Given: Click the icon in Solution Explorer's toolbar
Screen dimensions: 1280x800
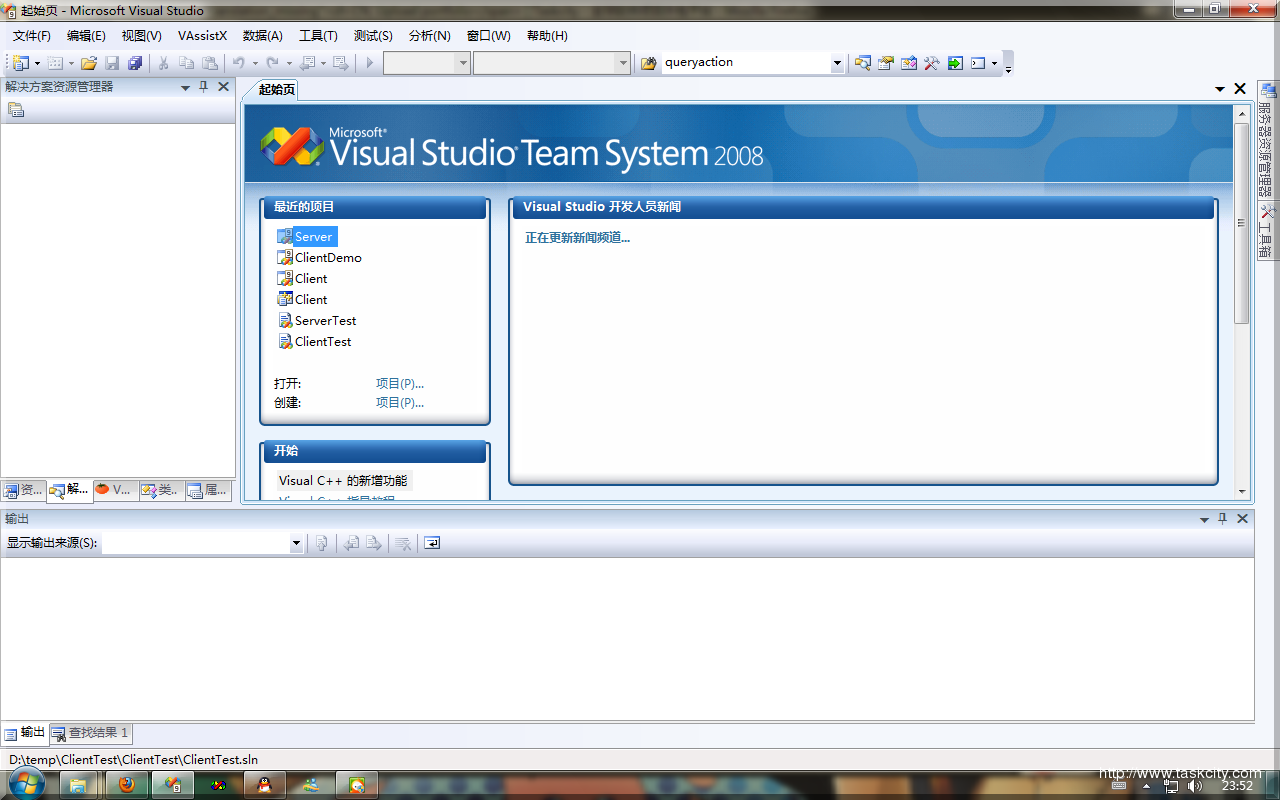Looking at the screenshot, I should (15, 110).
